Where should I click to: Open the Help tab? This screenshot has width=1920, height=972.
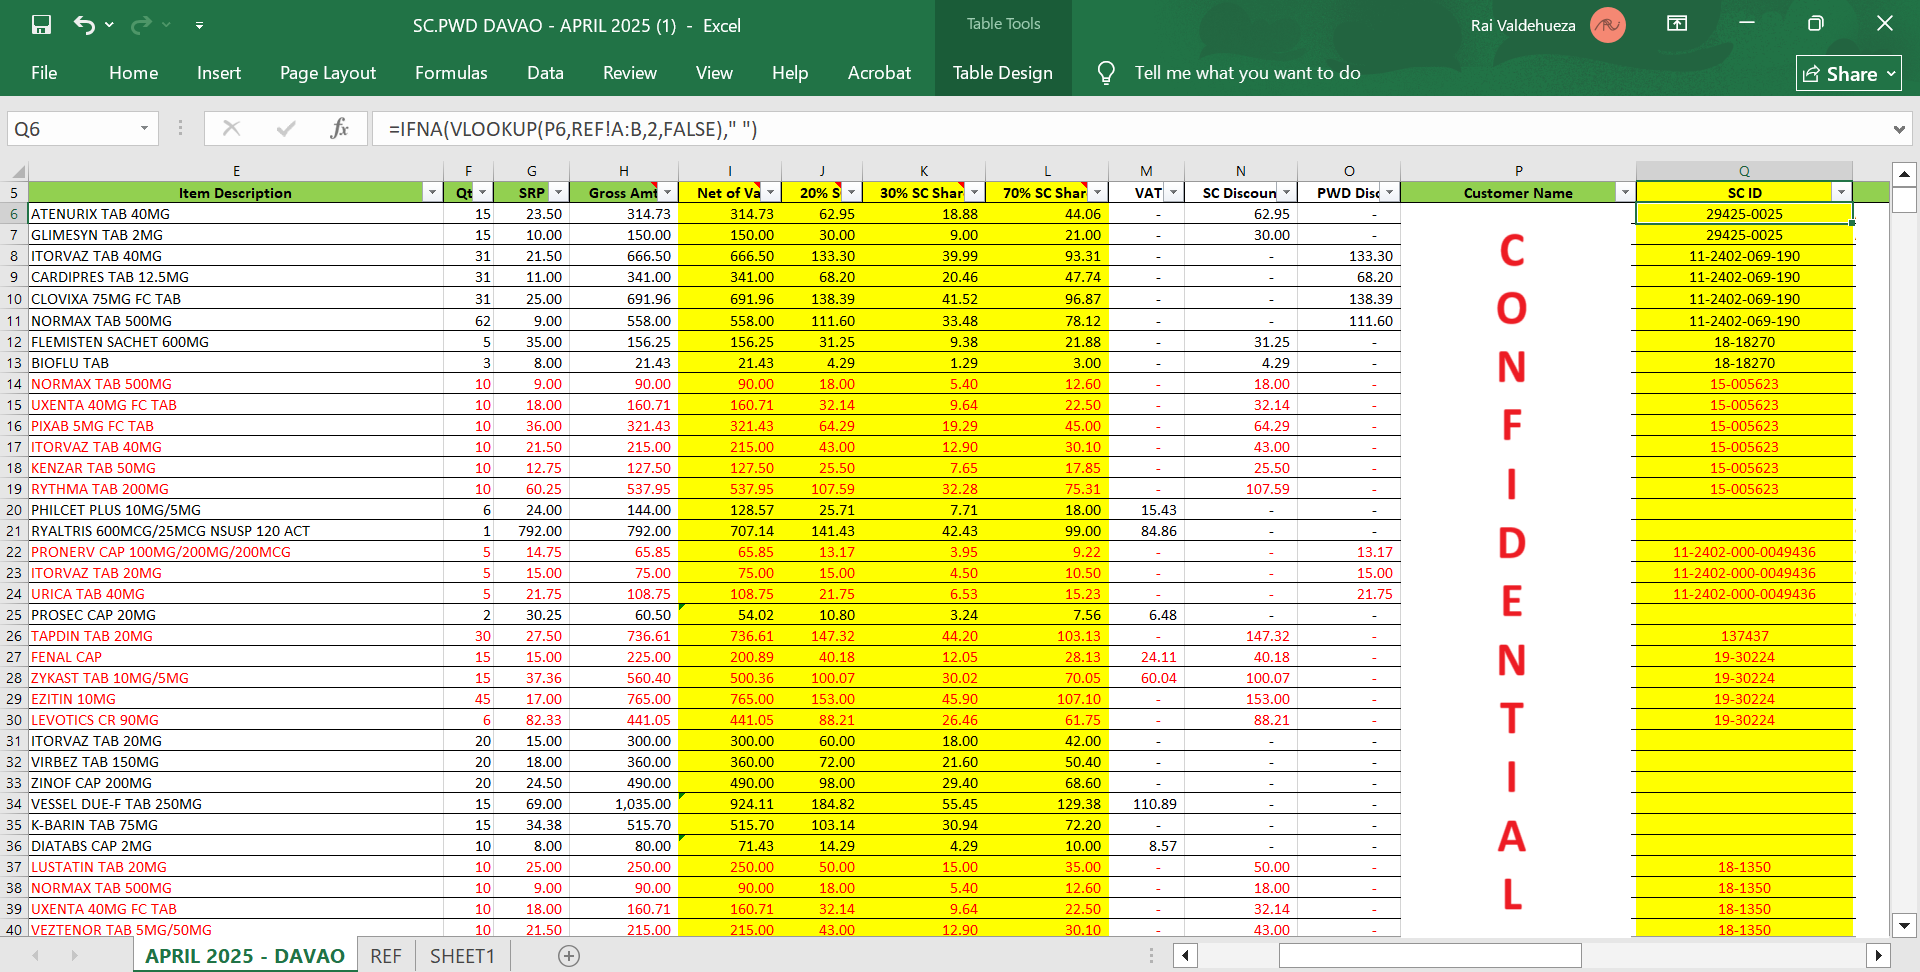click(x=790, y=73)
